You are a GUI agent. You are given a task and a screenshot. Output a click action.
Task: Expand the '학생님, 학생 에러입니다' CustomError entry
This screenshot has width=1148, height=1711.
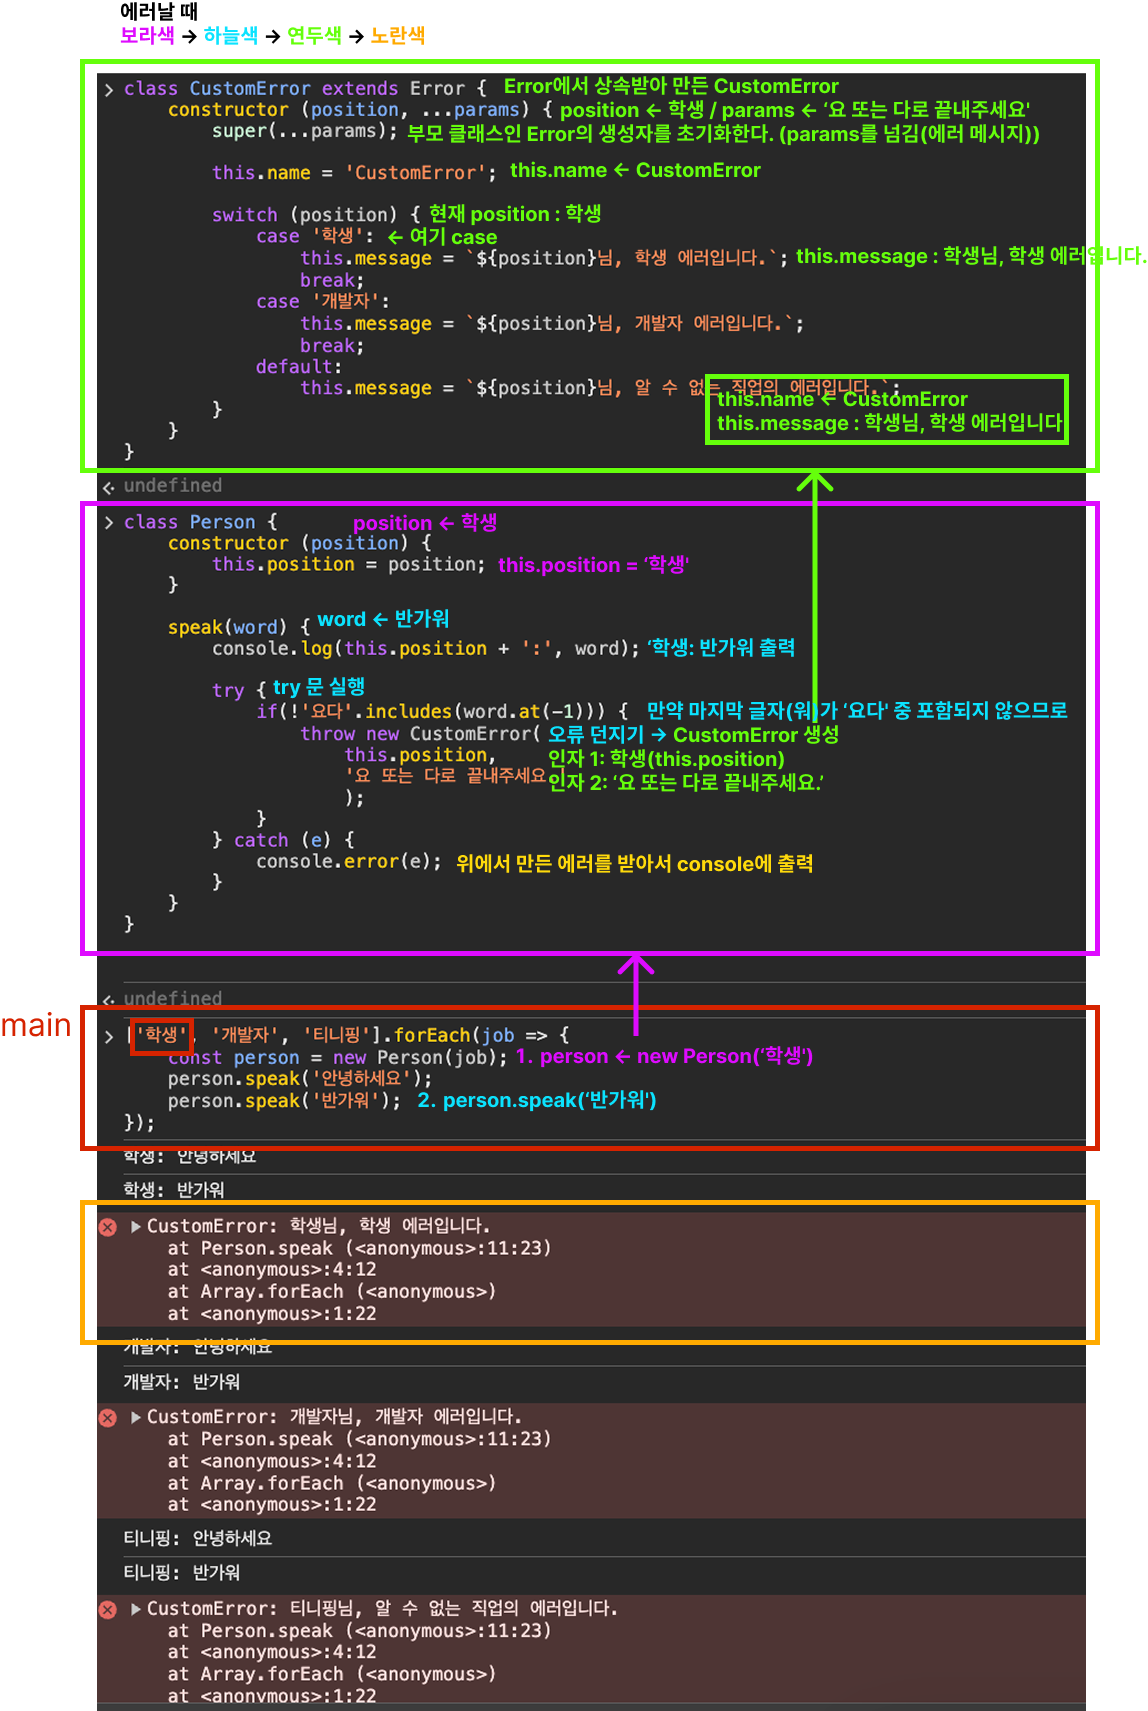pos(136,1226)
